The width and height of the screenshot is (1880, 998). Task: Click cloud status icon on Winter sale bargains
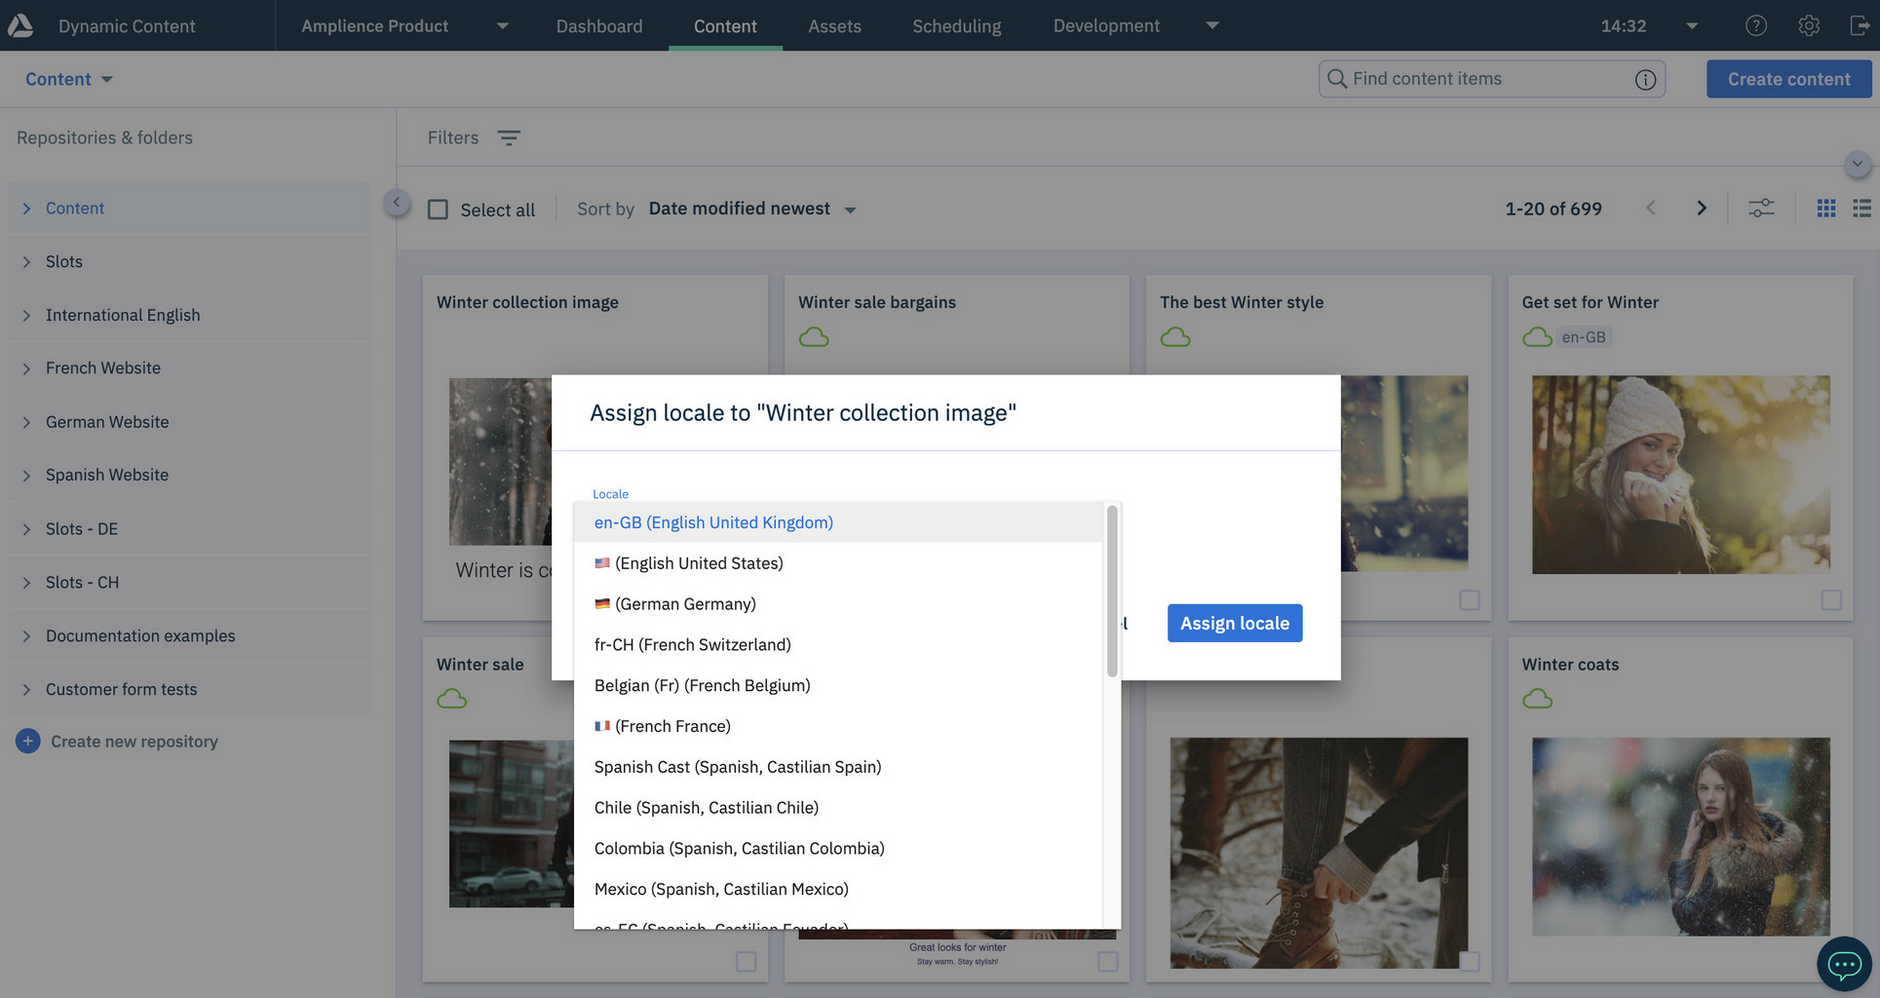tap(814, 337)
